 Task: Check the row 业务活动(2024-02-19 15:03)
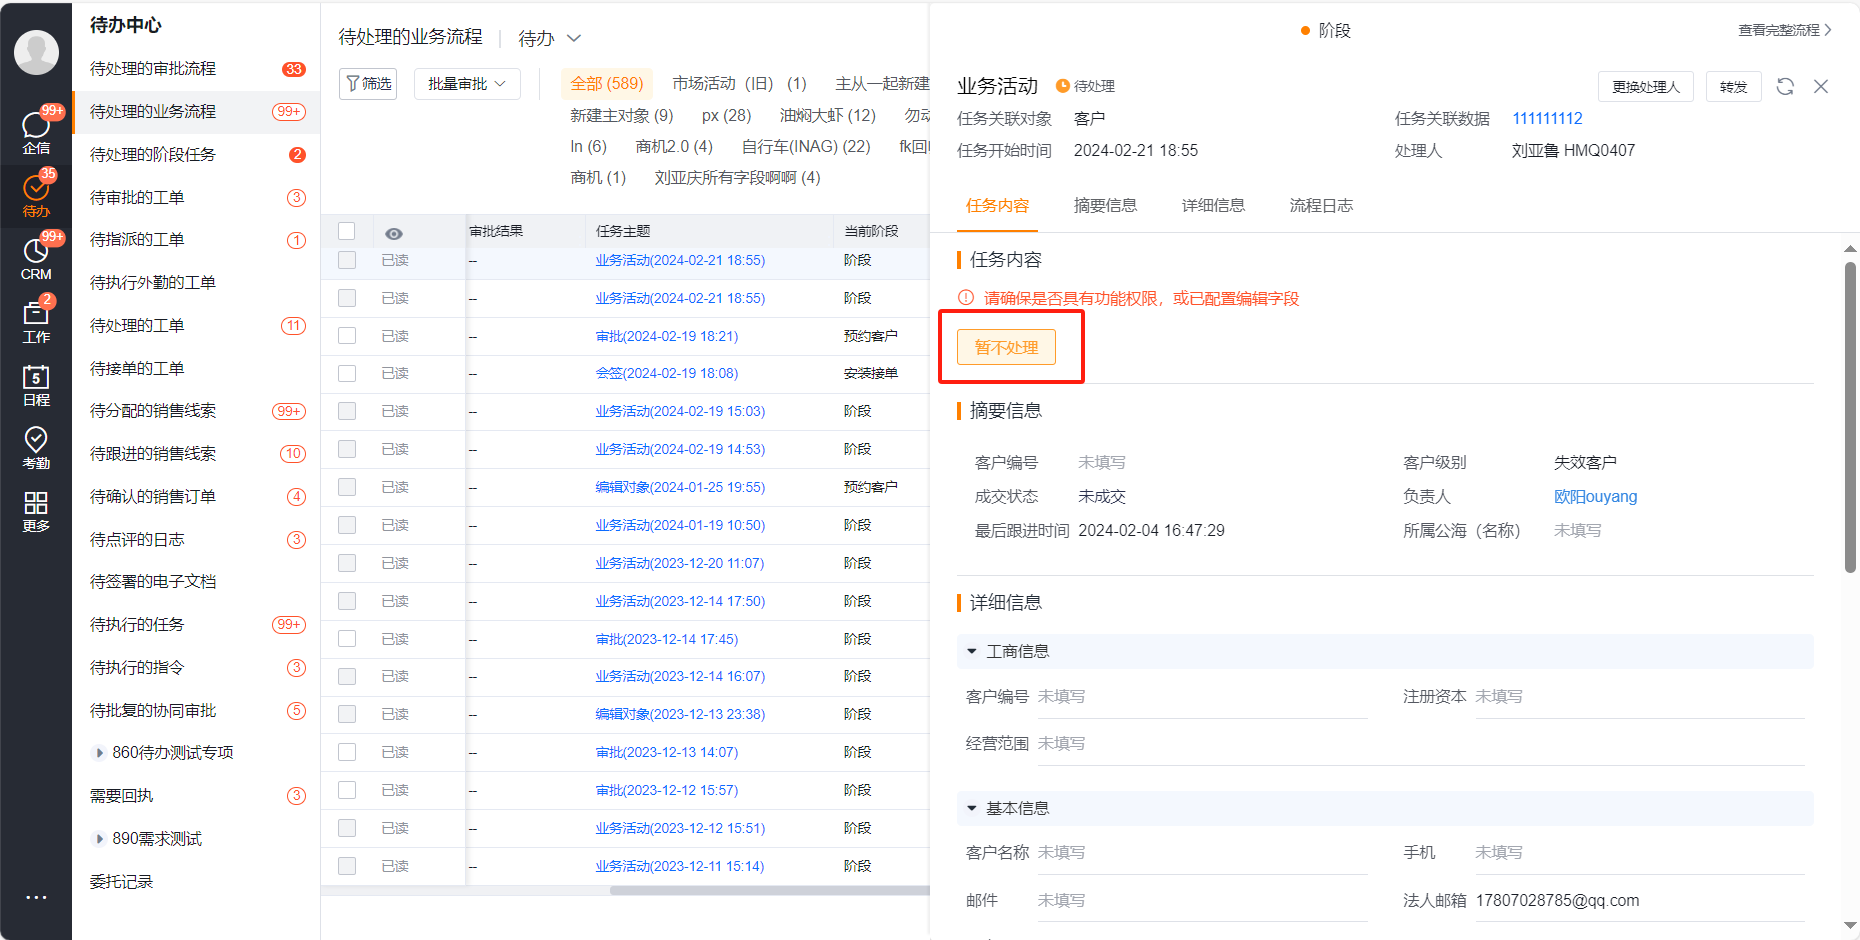(347, 411)
